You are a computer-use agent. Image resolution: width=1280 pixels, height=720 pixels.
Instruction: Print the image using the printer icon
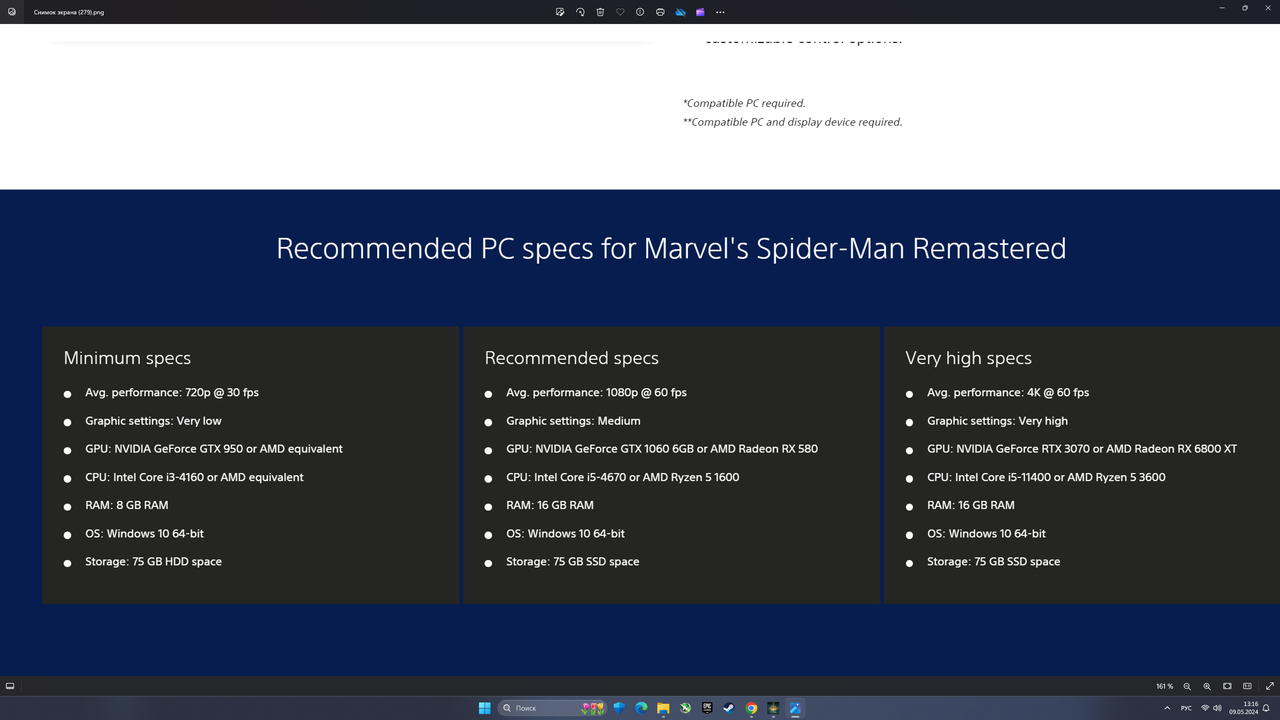pos(660,12)
